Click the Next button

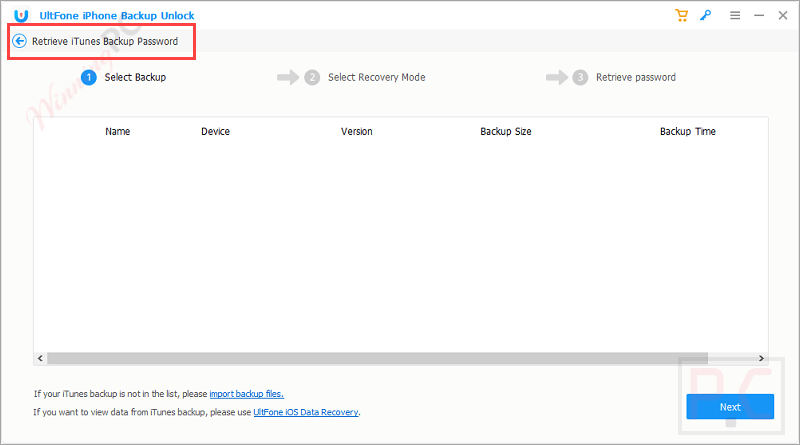click(730, 407)
